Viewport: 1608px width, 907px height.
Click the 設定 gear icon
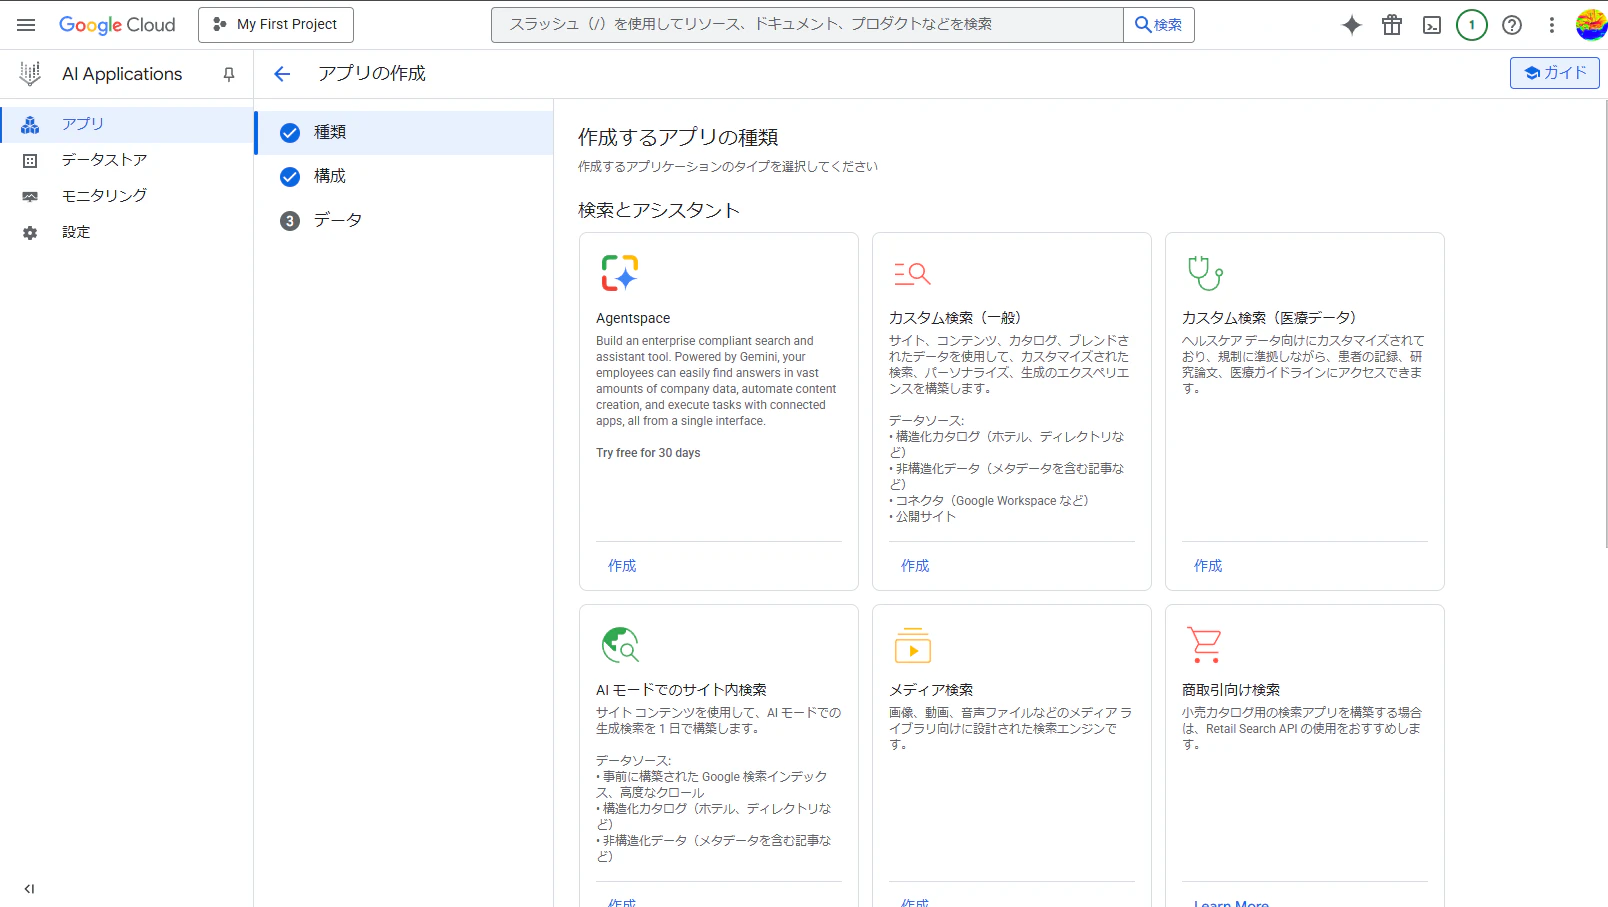point(30,233)
